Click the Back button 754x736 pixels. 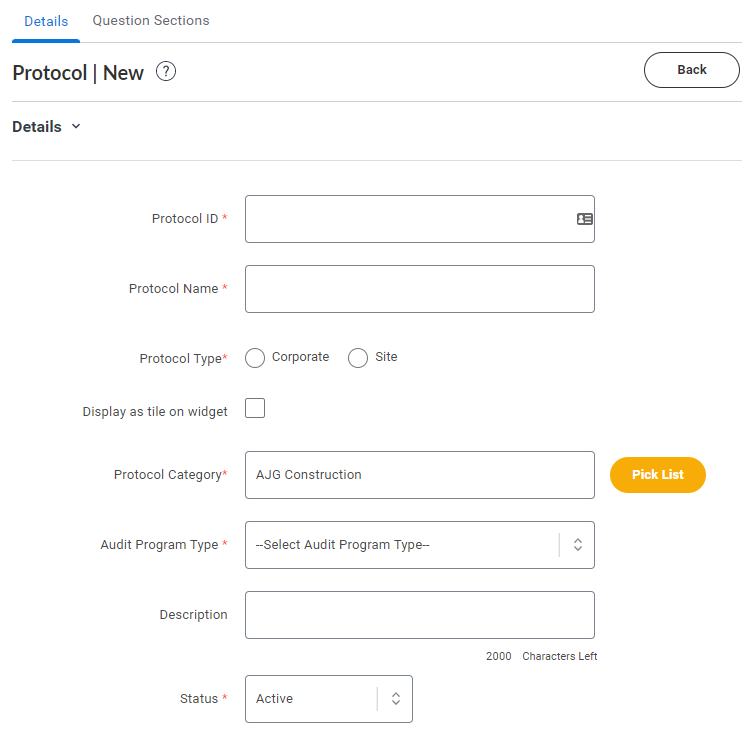(691, 70)
